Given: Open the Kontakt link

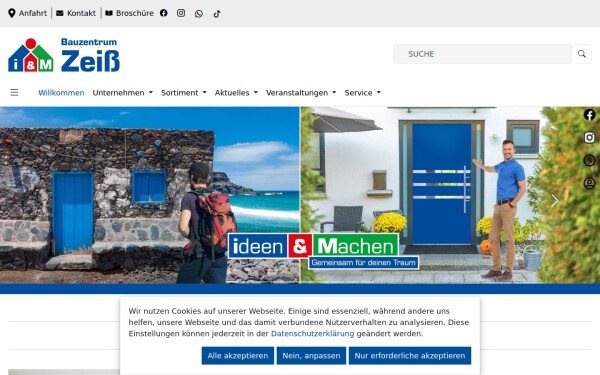Looking at the screenshot, I should [76, 13].
